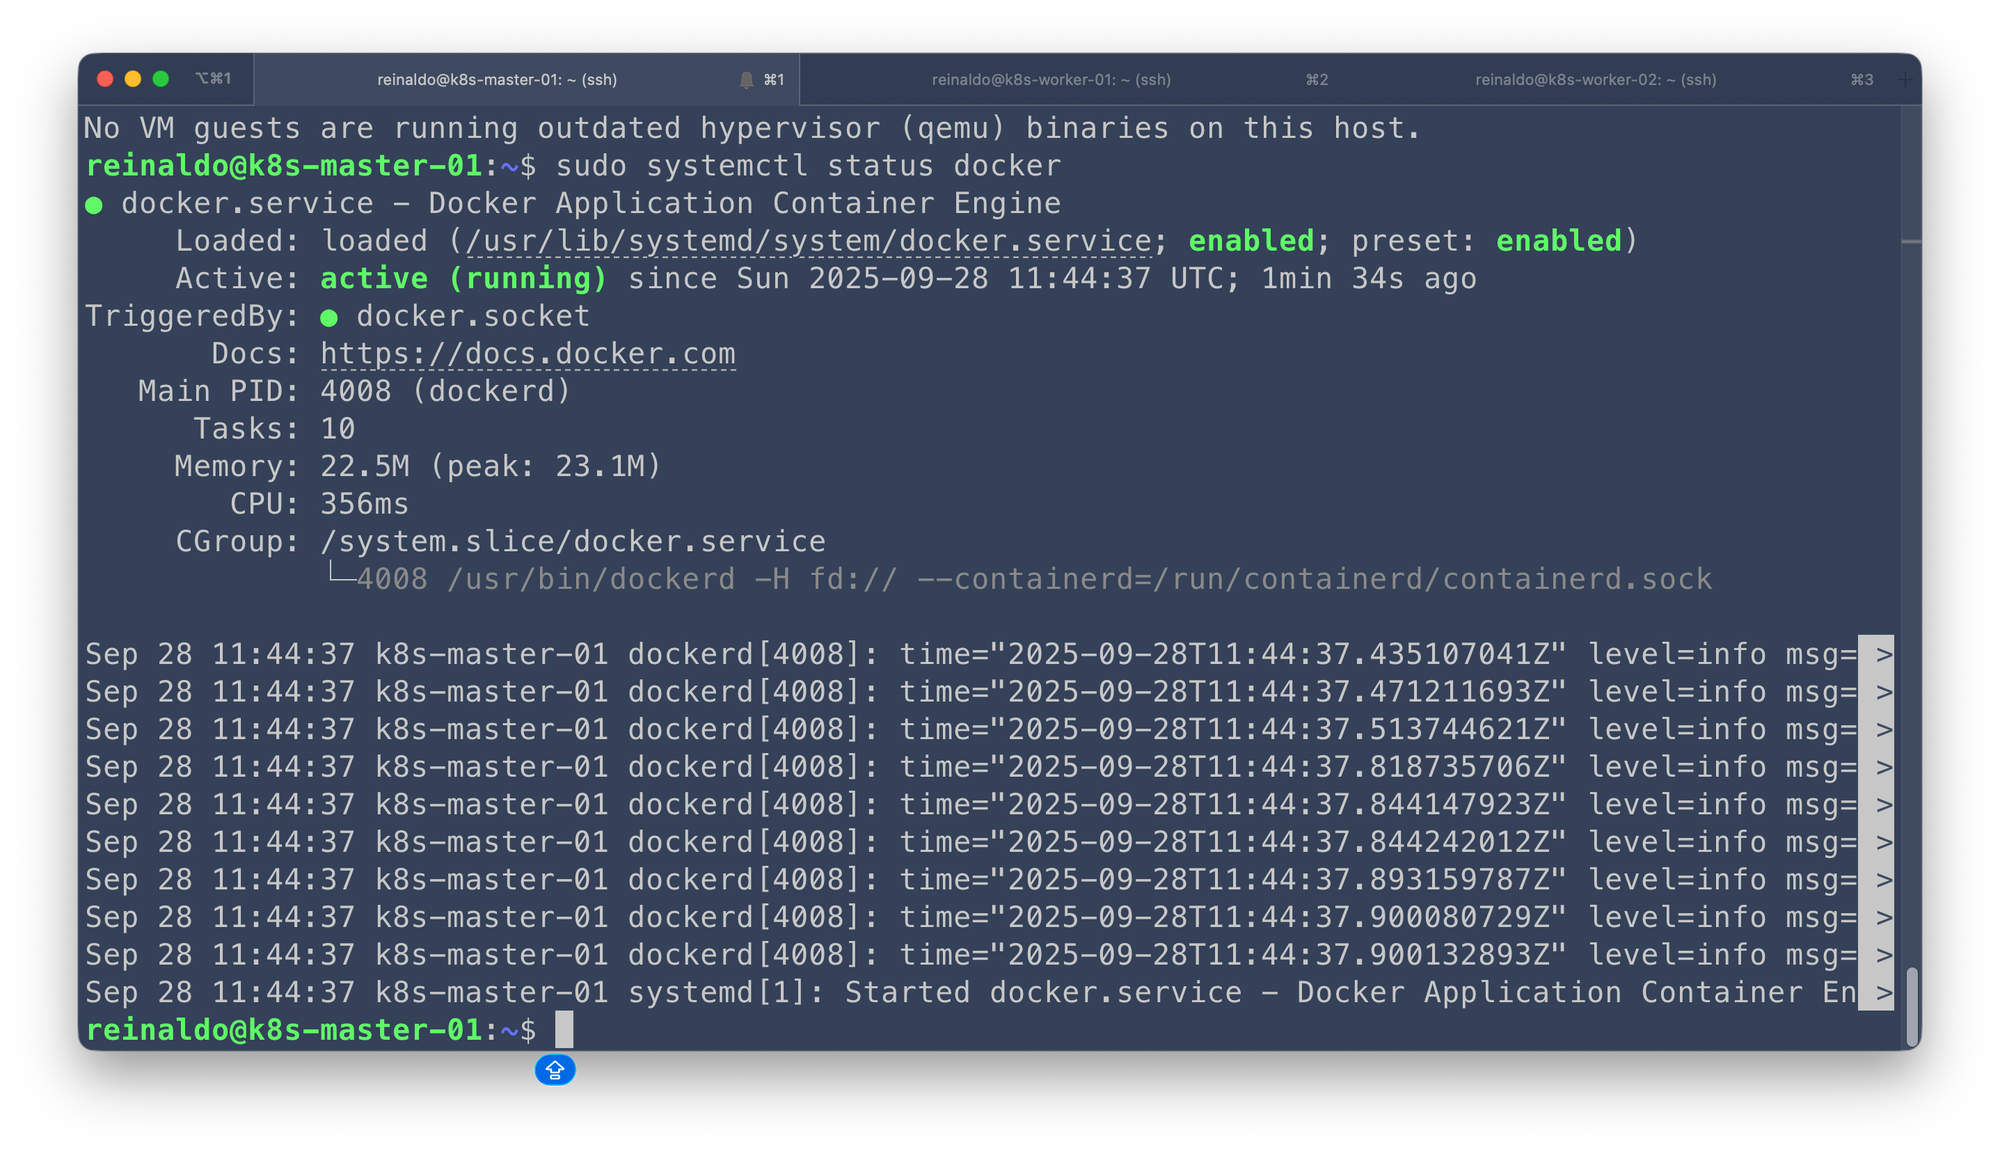Open the https://docs.docker.com link
The image size is (2000, 1154).
[x=528, y=354]
